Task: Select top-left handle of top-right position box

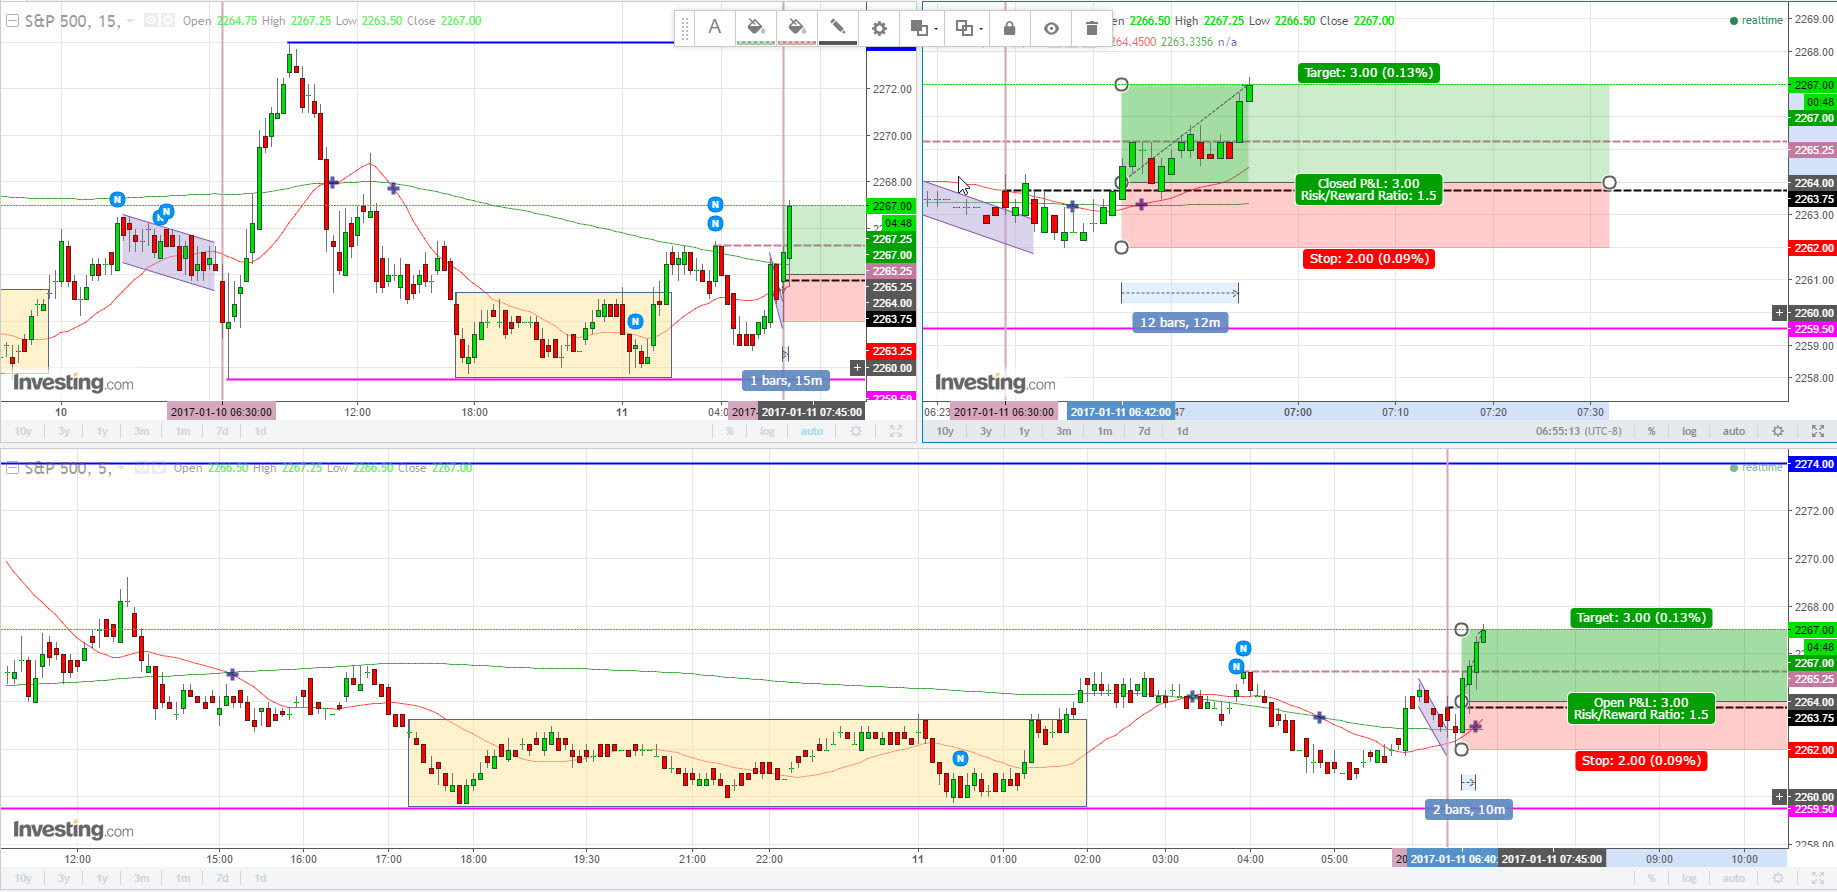Action: (x=1121, y=85)
